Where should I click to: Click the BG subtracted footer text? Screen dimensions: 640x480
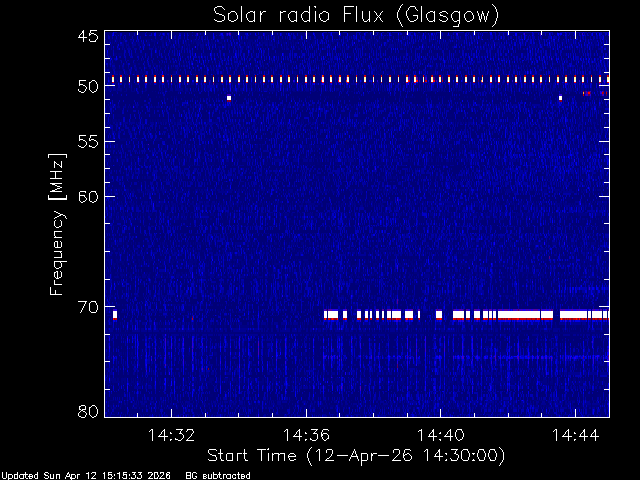(218, 476)
